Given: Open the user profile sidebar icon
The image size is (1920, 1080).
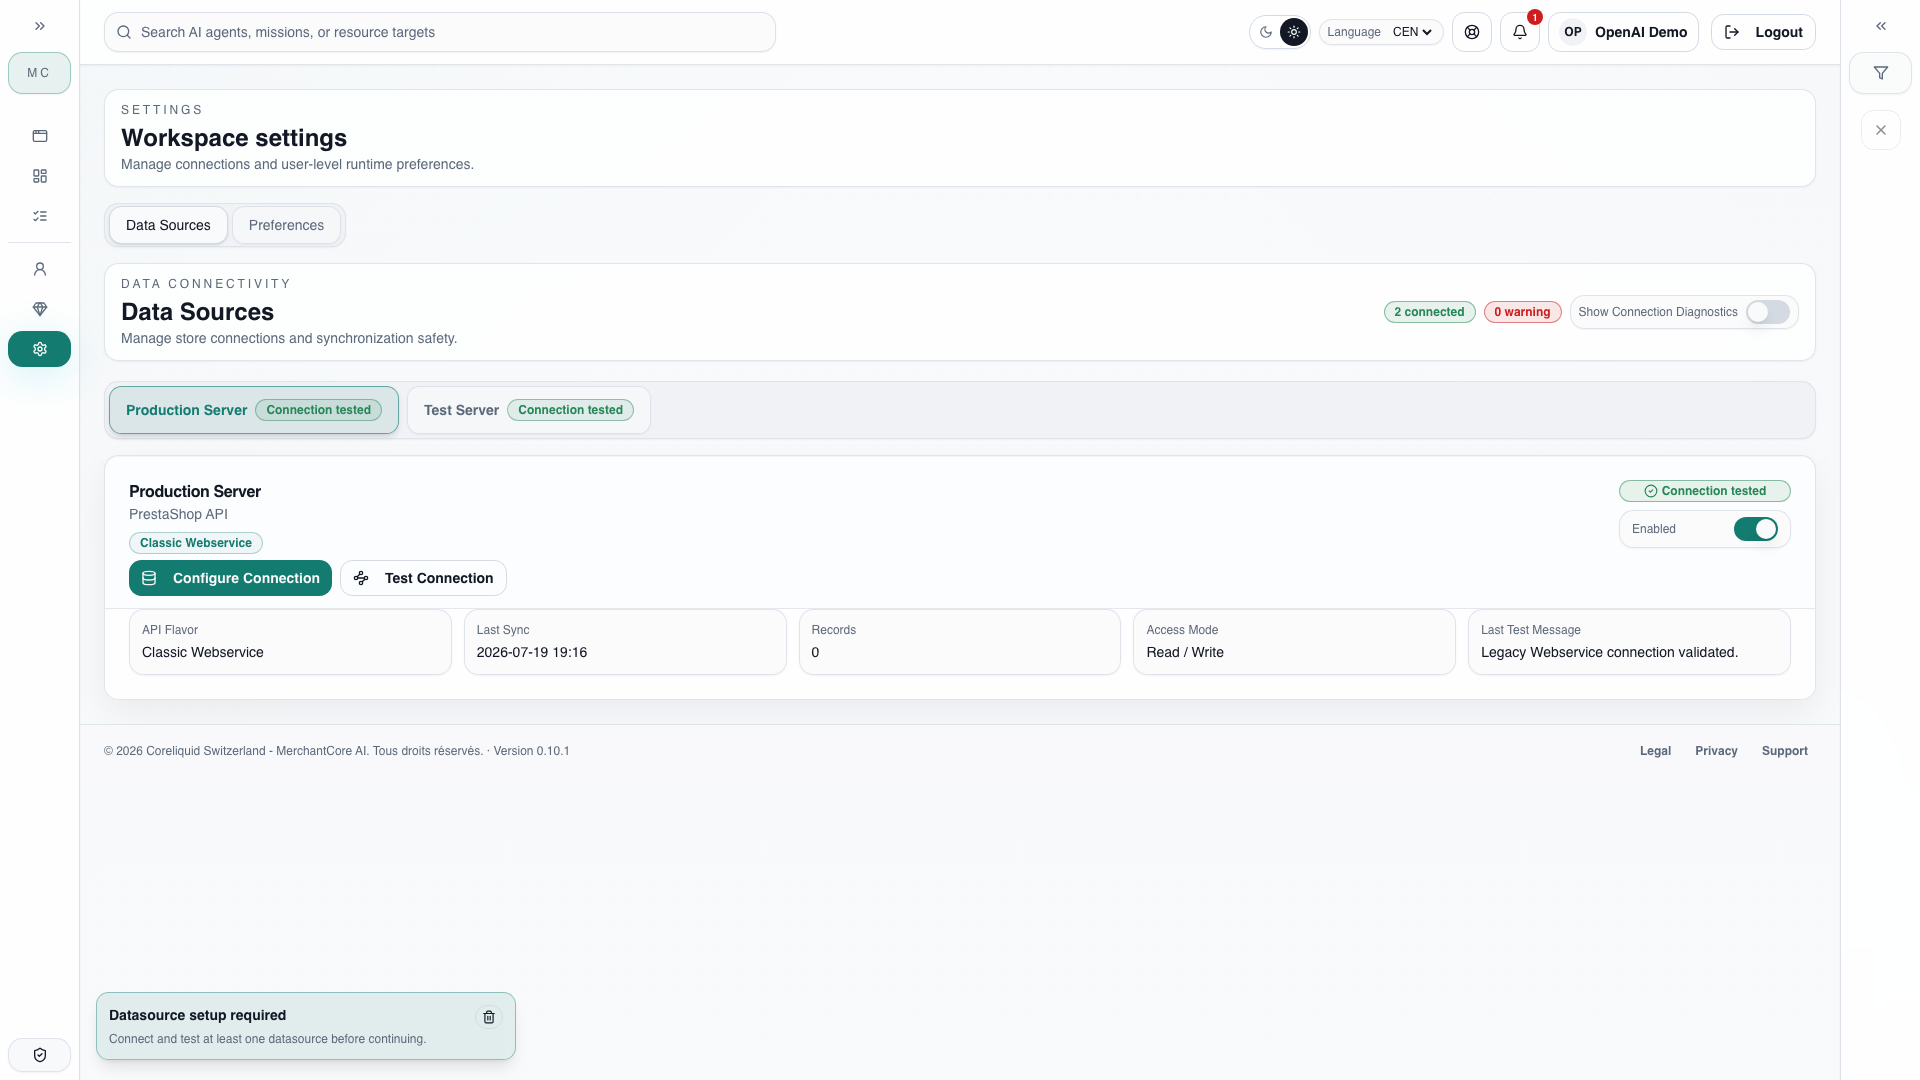Looking at the screenshot, I should 40,269.
